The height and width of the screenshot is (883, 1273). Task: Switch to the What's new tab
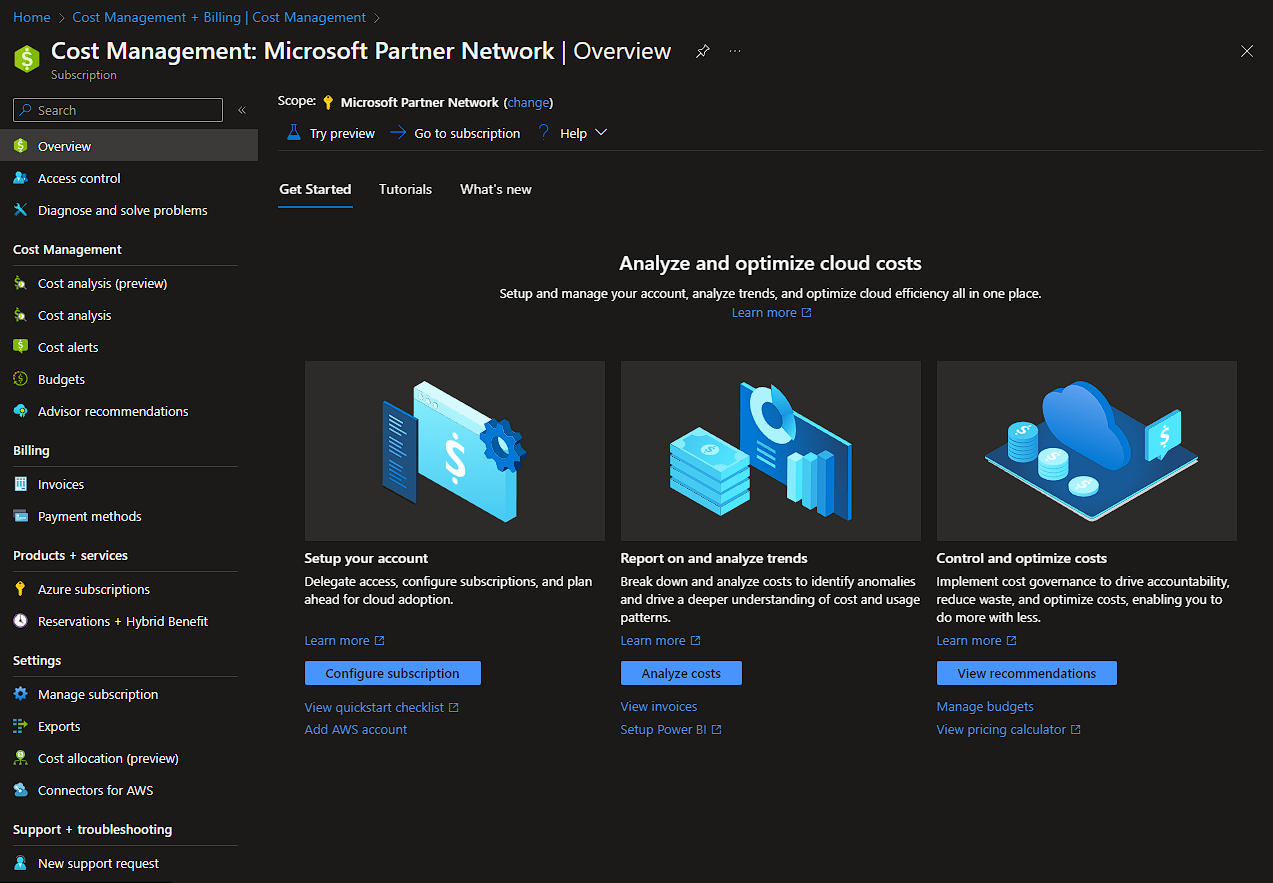click(496, 189)
